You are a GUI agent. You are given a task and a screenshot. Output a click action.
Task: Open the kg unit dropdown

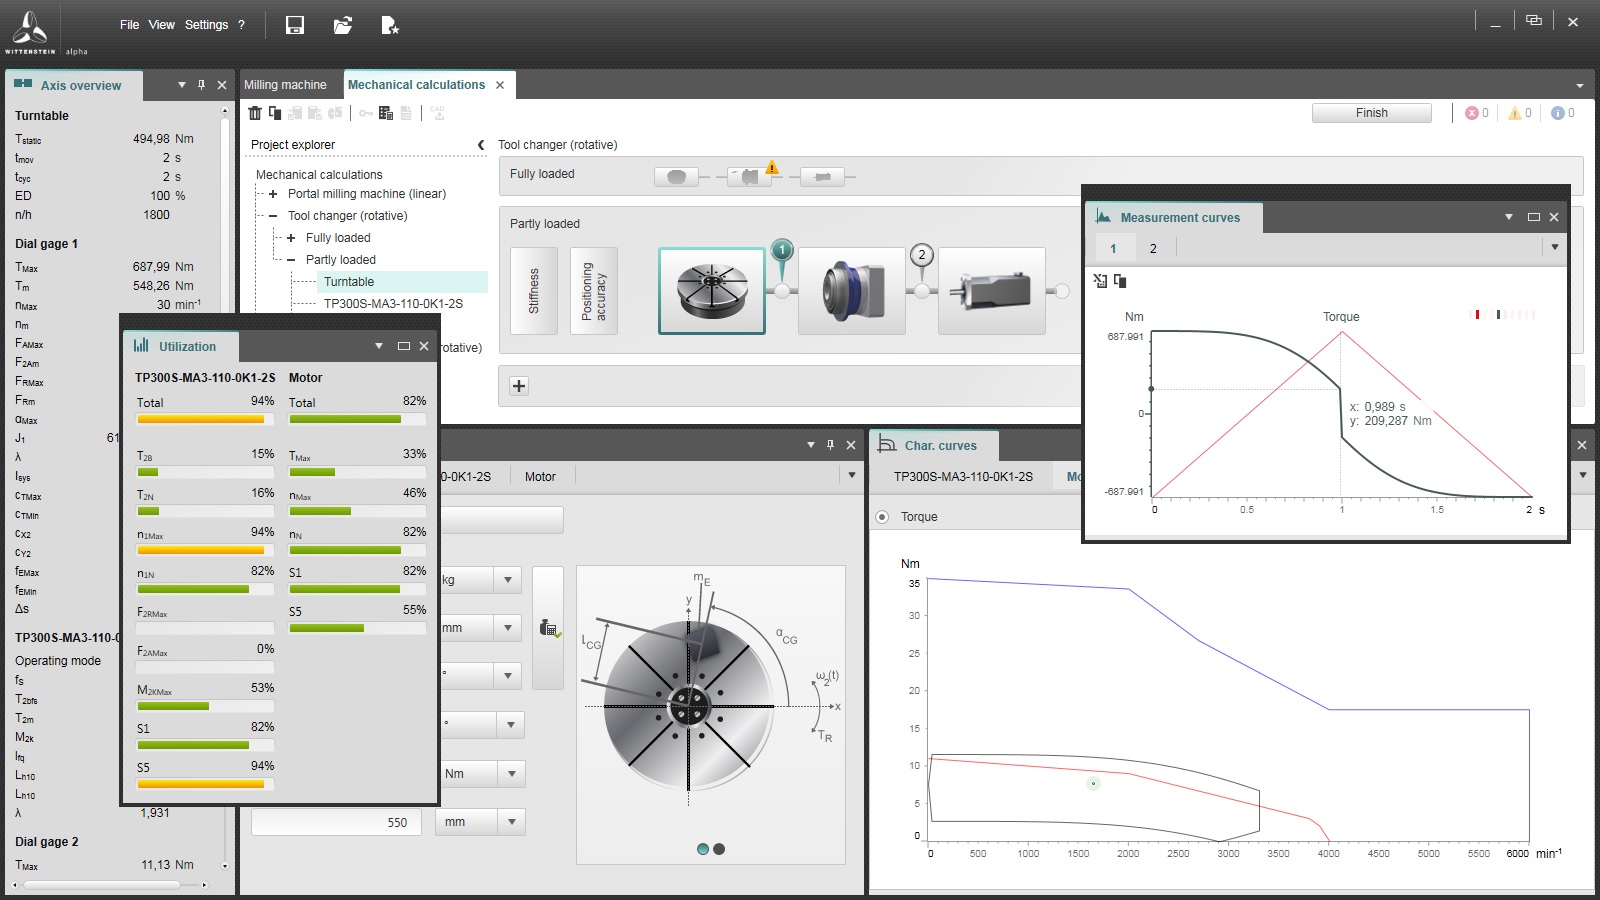tap(507, 580)
